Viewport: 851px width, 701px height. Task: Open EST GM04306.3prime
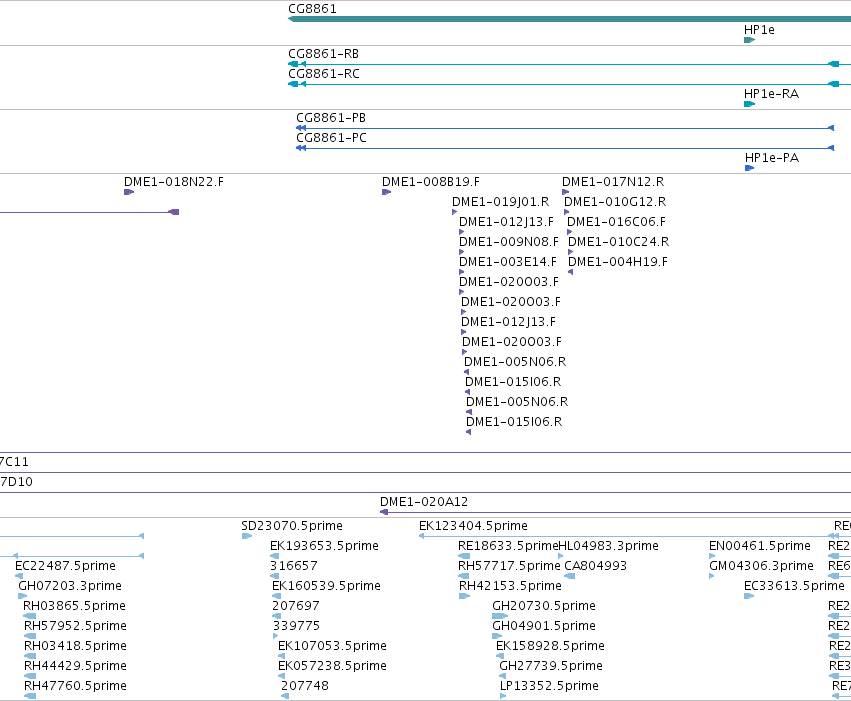(712, 576)
